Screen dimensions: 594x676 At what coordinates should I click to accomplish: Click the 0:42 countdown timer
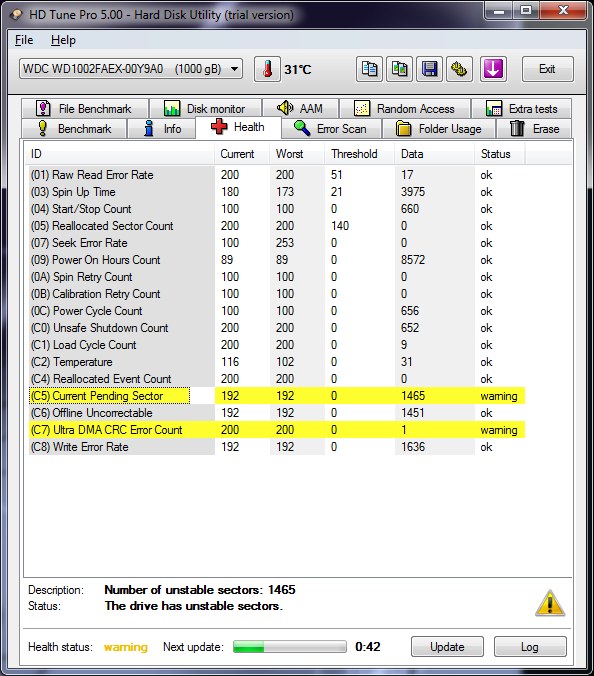pos(368,647)
